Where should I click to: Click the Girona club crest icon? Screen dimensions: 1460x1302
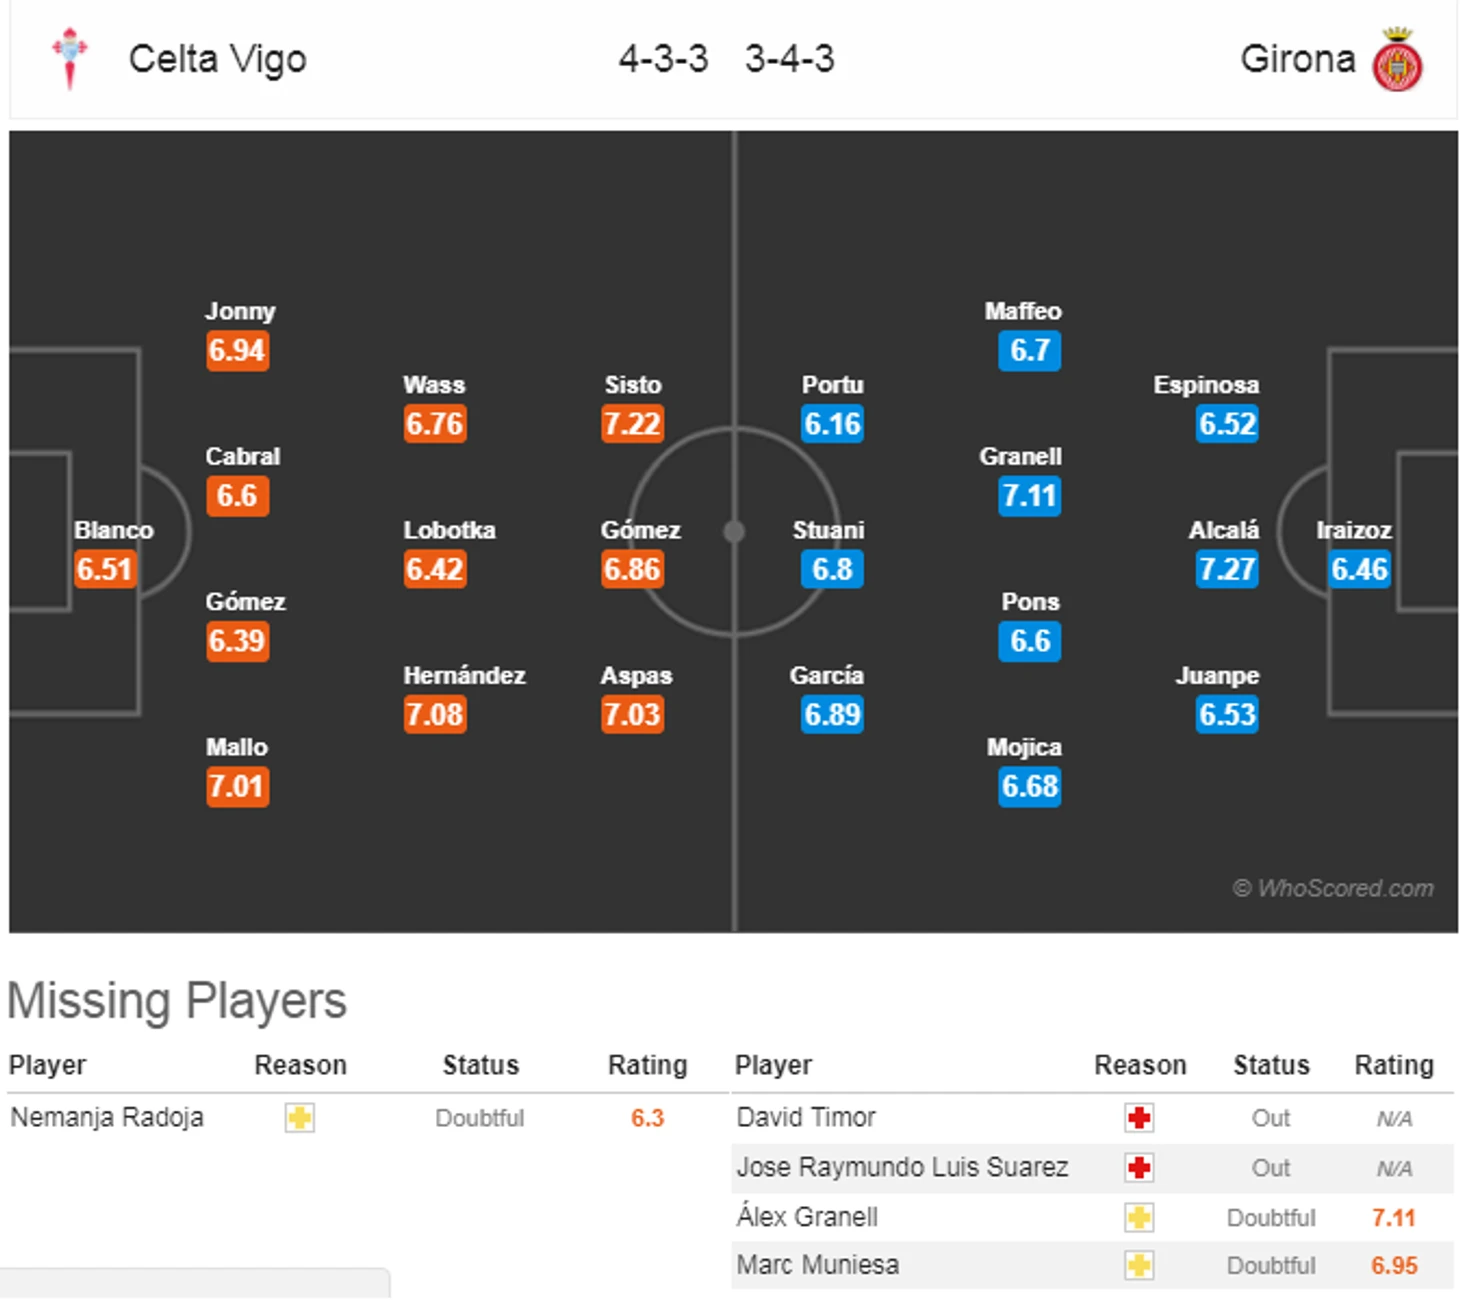tap(1397, 60)
